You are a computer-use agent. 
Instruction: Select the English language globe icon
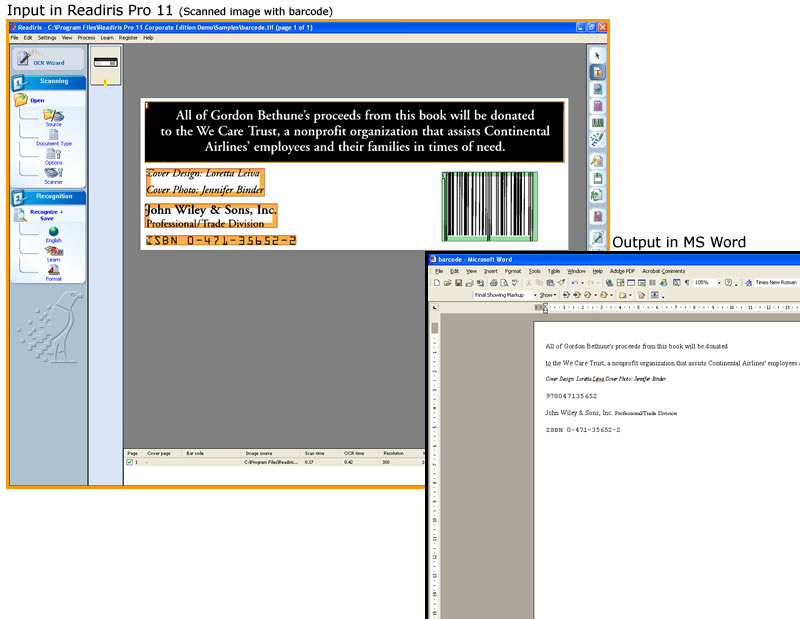pos(53,232)
